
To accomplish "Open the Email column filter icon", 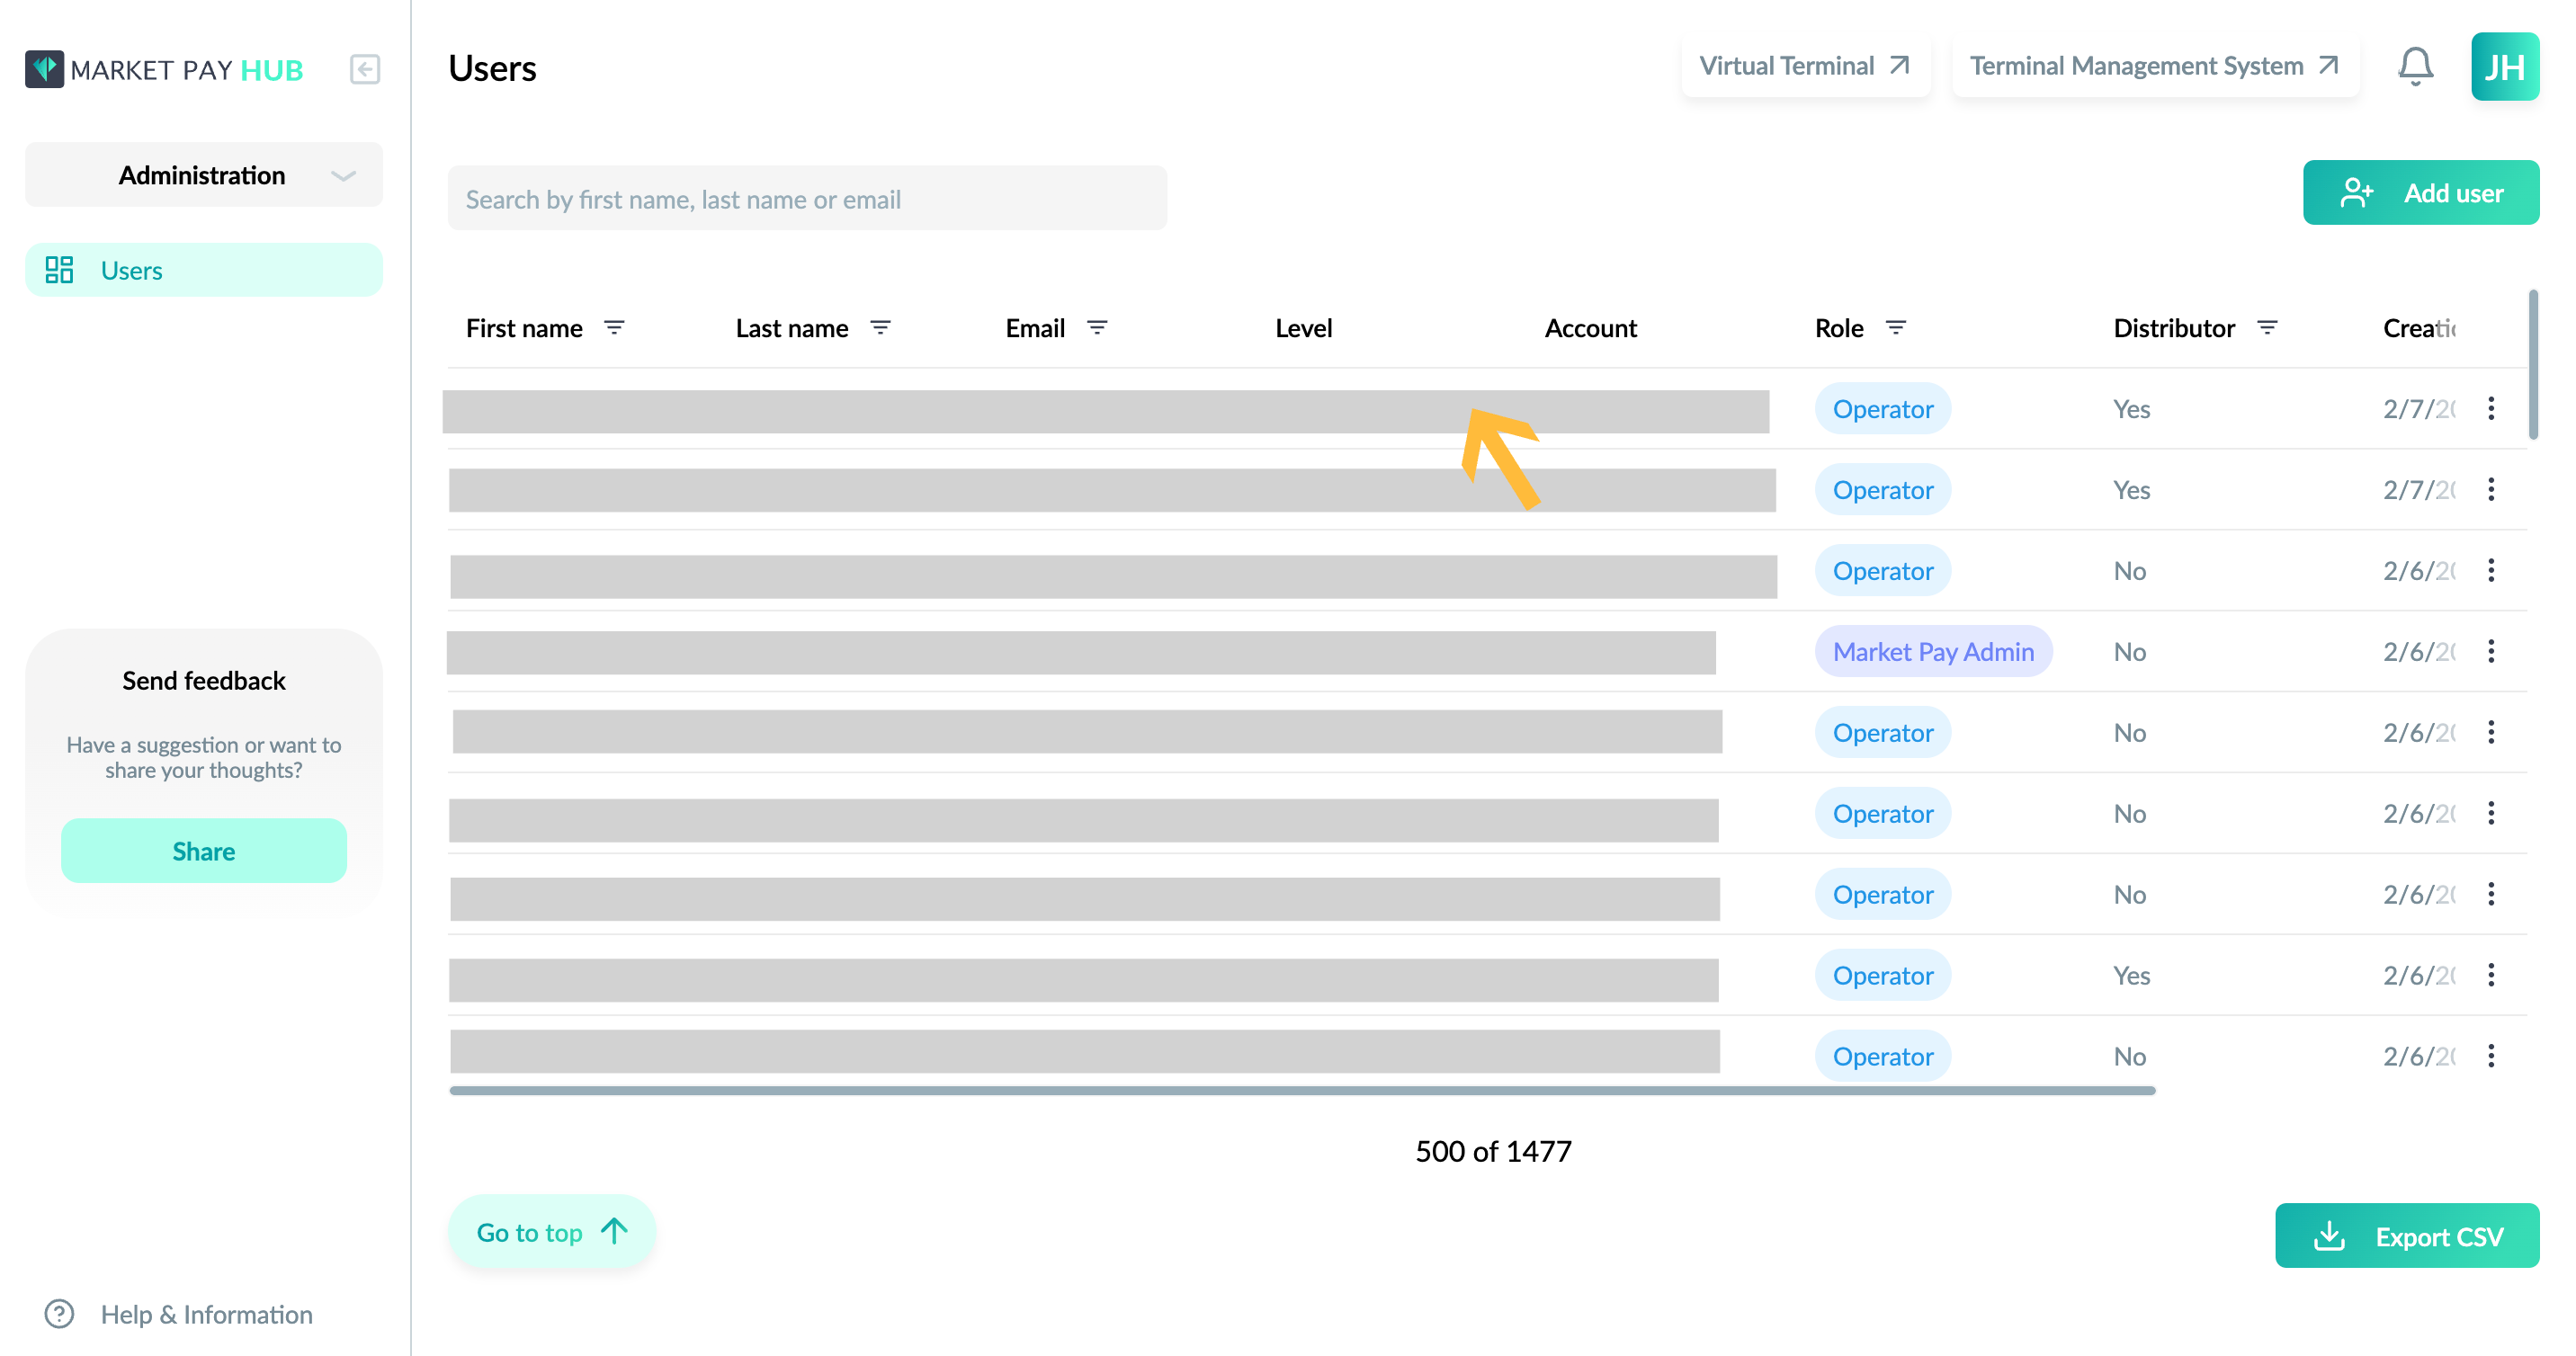I will pos(1097,328).
